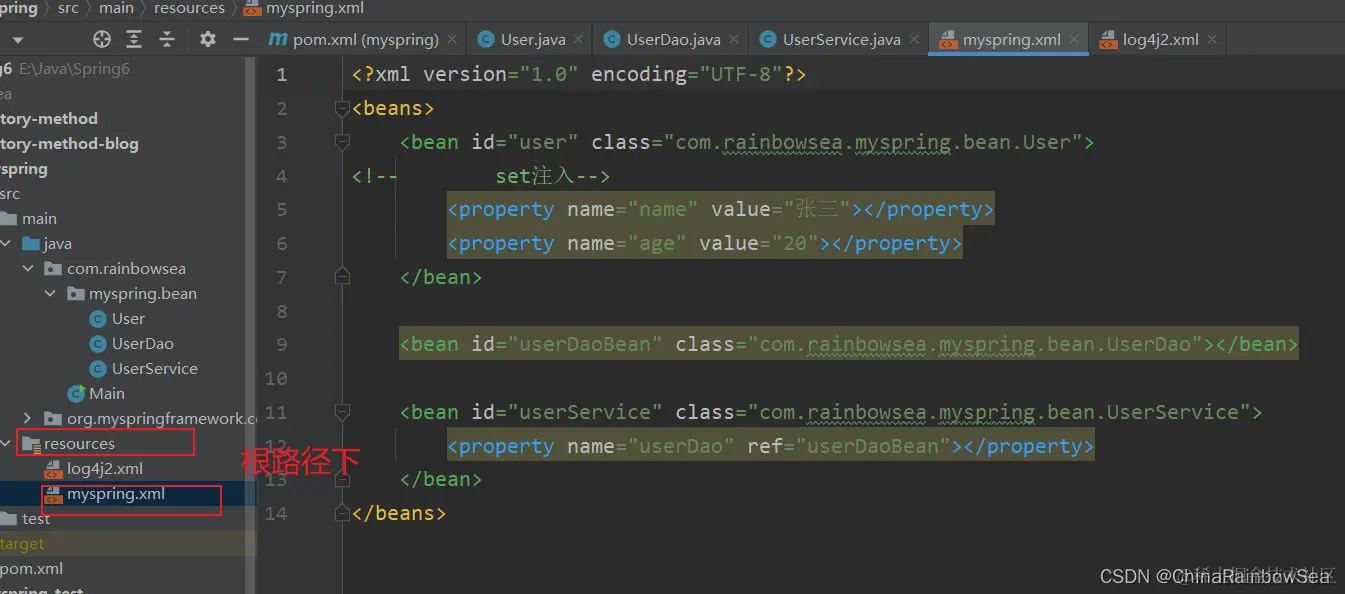
Task: Click the User class icon in tree
Action: (98, 319)
